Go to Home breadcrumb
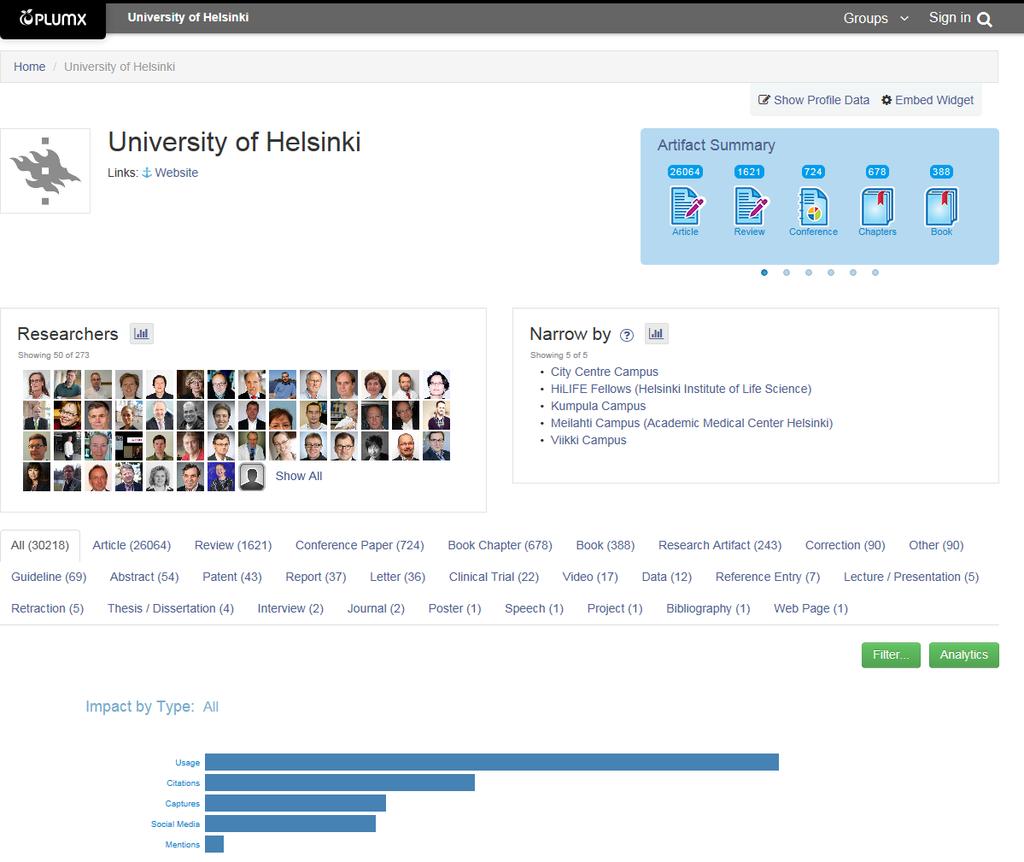This screenshot has width=1024, height=862. pos(29,67)
